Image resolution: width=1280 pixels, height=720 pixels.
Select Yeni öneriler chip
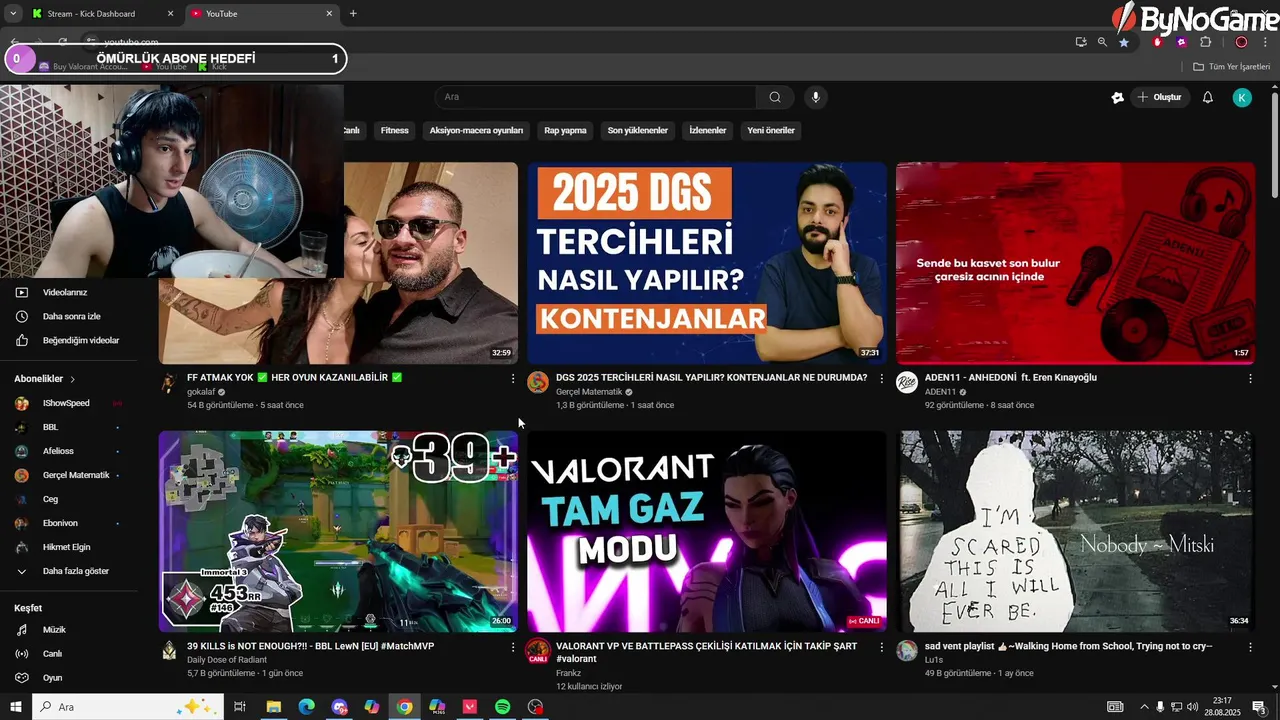(770, 130)
